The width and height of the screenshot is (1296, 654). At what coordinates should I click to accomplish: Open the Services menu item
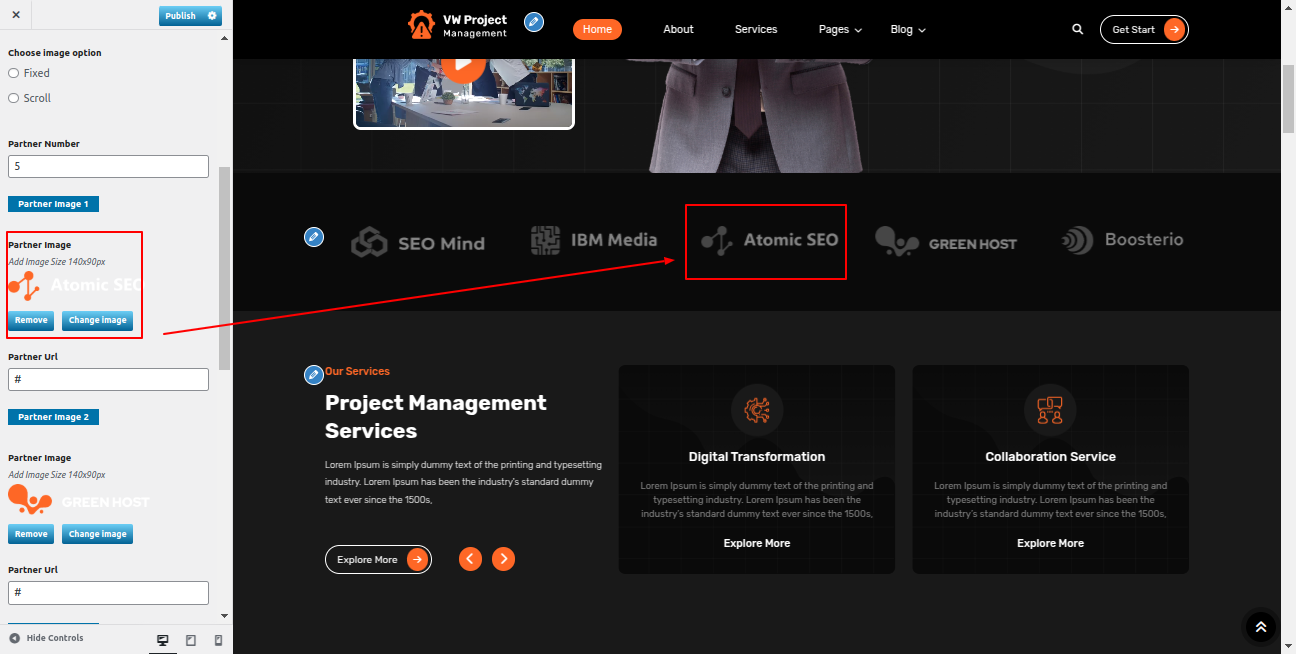click(755, 30)
